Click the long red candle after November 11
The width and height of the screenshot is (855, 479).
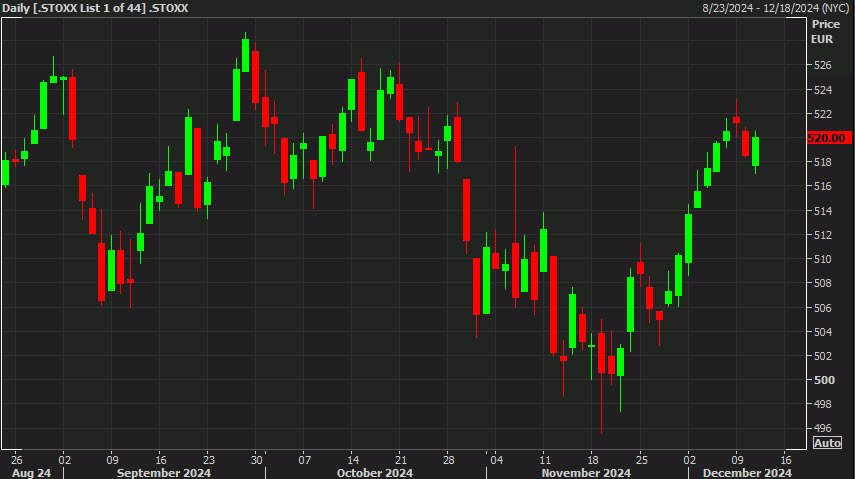pos(553,304)
